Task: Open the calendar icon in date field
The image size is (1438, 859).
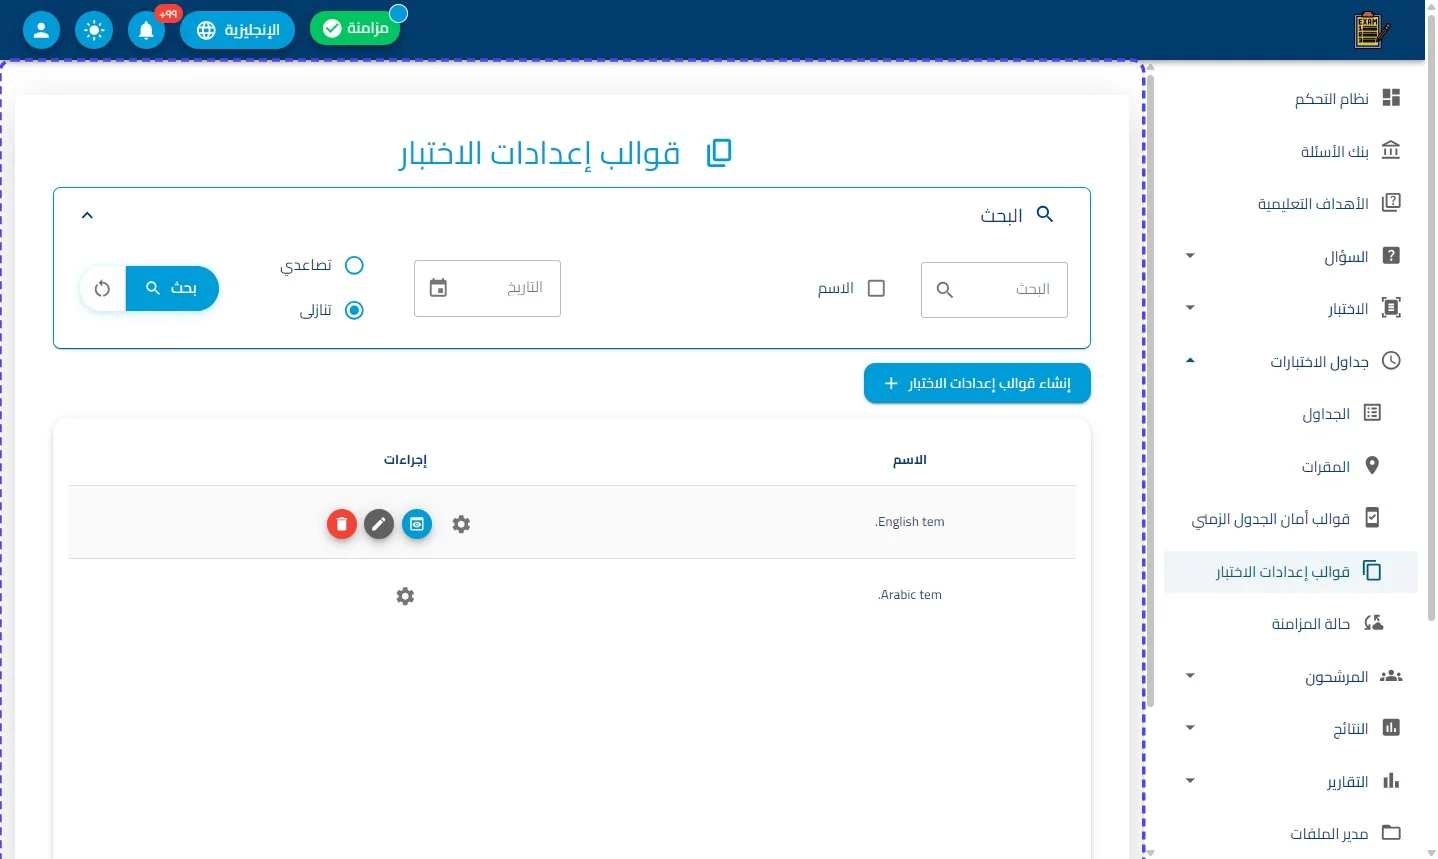Action: point(438,288)
